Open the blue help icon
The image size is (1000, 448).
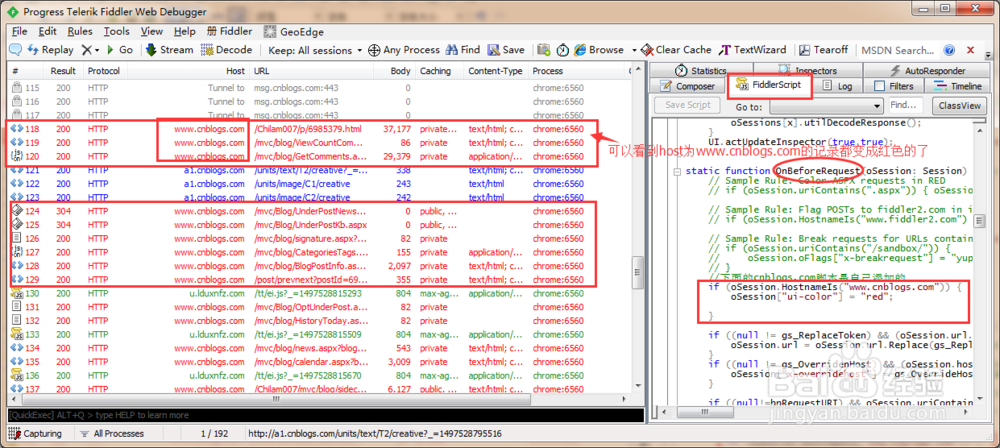pyautogui.click(x=950, y=50)
